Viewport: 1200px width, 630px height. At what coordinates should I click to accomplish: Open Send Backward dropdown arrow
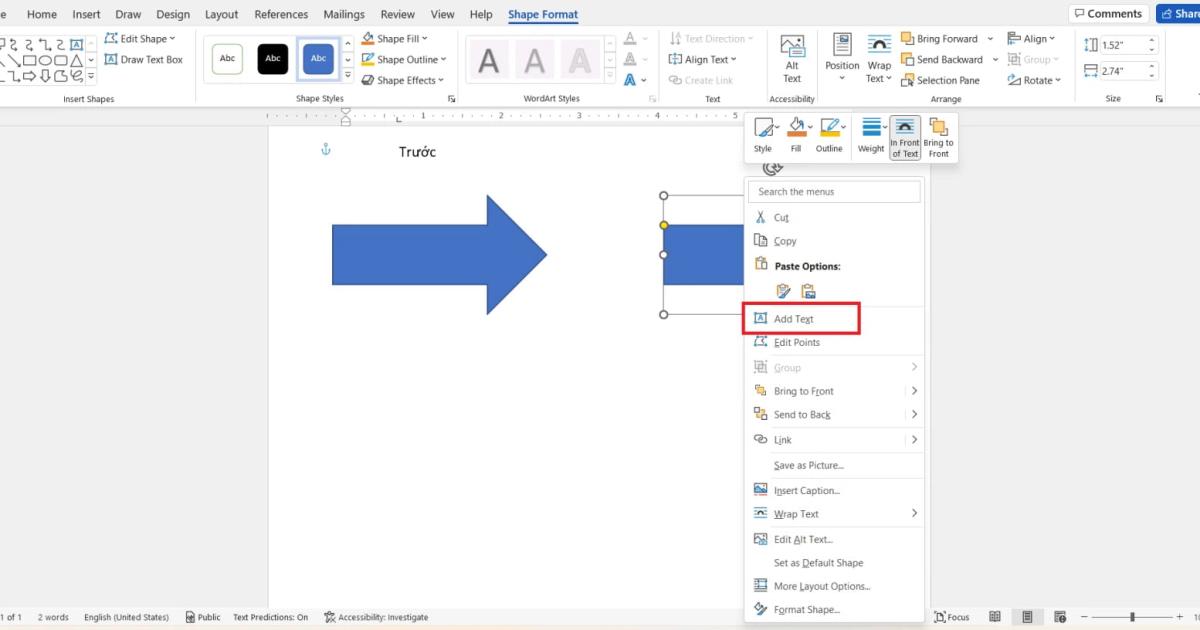pos(996,60)
